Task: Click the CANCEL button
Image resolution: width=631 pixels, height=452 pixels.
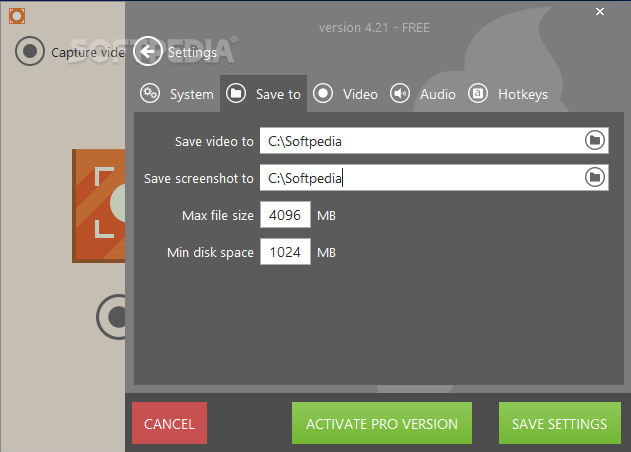Action: pos(169,423)
